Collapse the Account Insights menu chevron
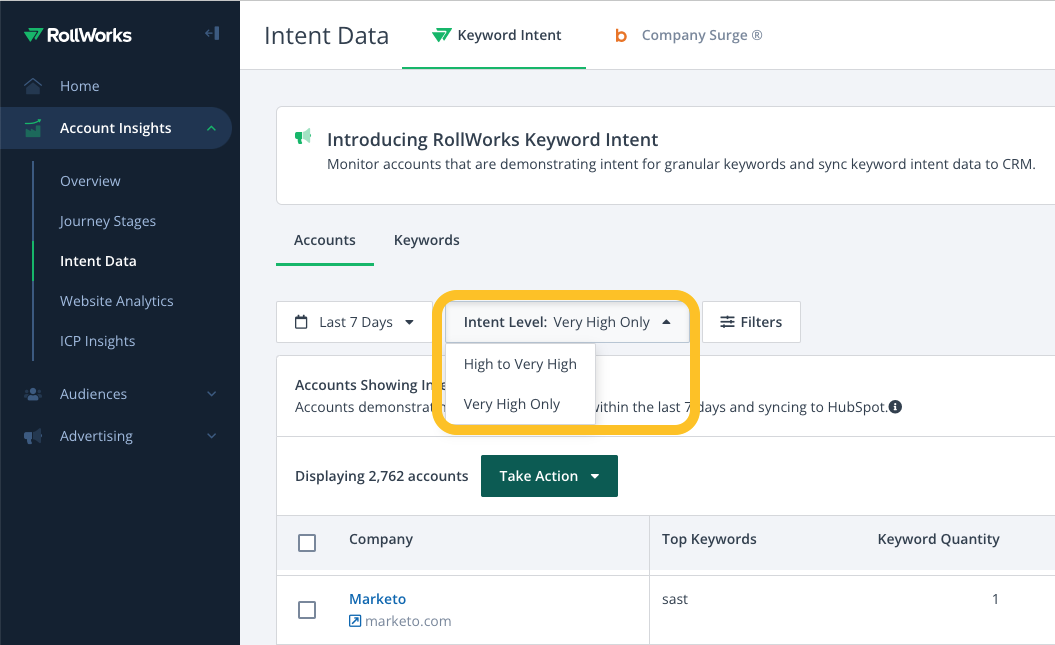This screenshot has height=645, width=1055. coord(211,128)
